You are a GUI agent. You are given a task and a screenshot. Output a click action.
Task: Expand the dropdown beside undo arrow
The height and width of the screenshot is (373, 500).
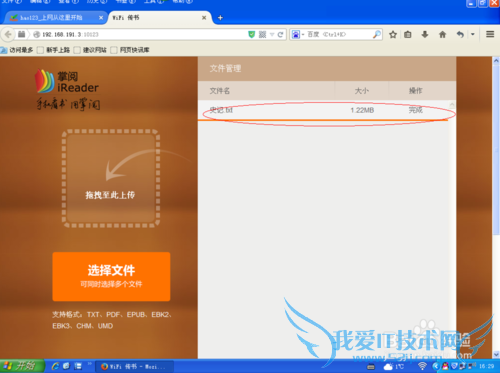coord(473,34)
